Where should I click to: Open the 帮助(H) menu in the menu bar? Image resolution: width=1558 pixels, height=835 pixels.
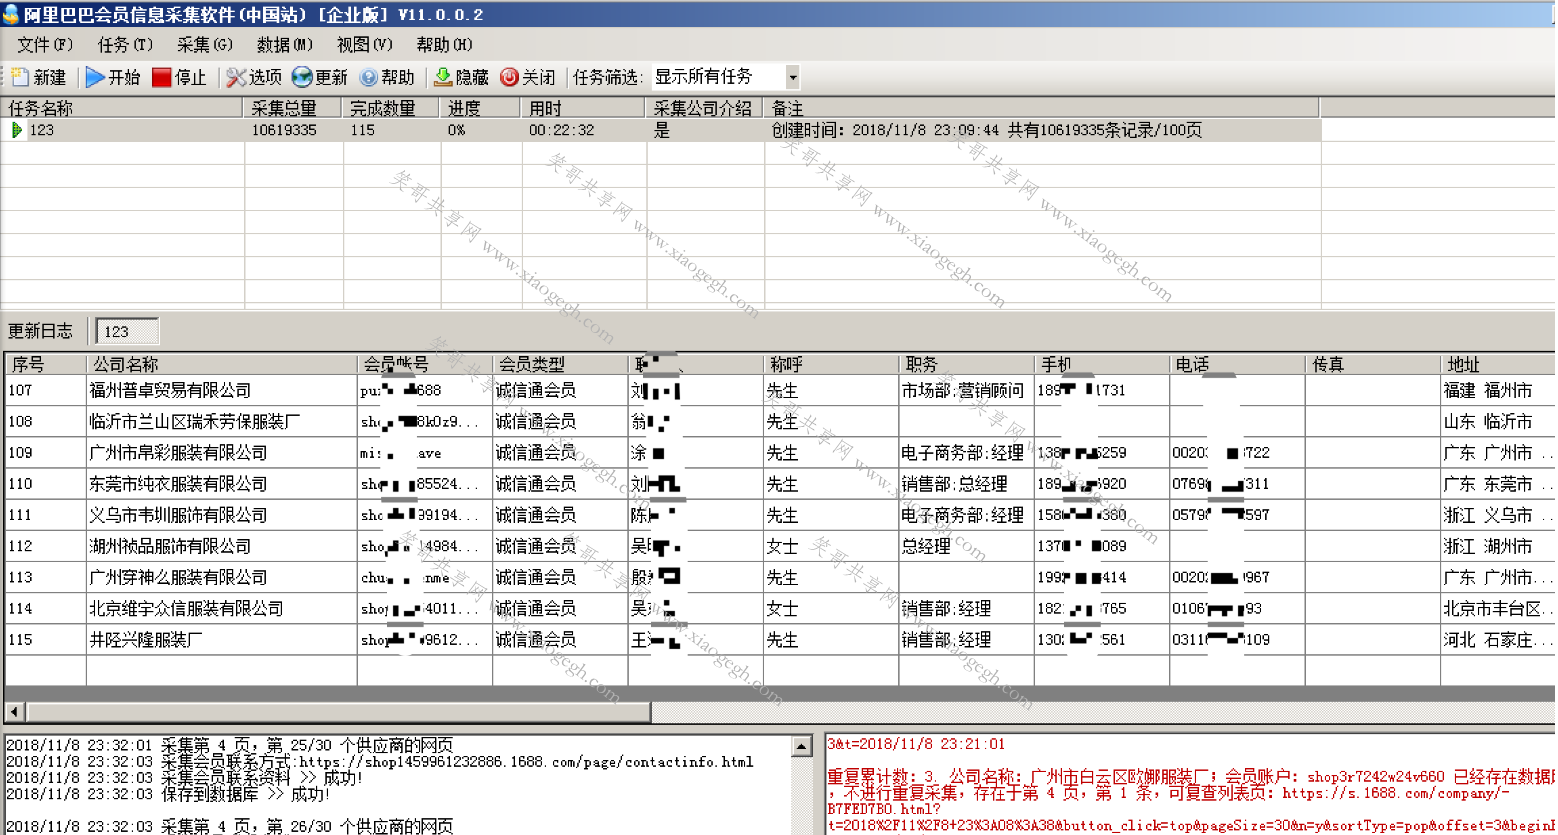pyautogui.click(x=445, y=45)
